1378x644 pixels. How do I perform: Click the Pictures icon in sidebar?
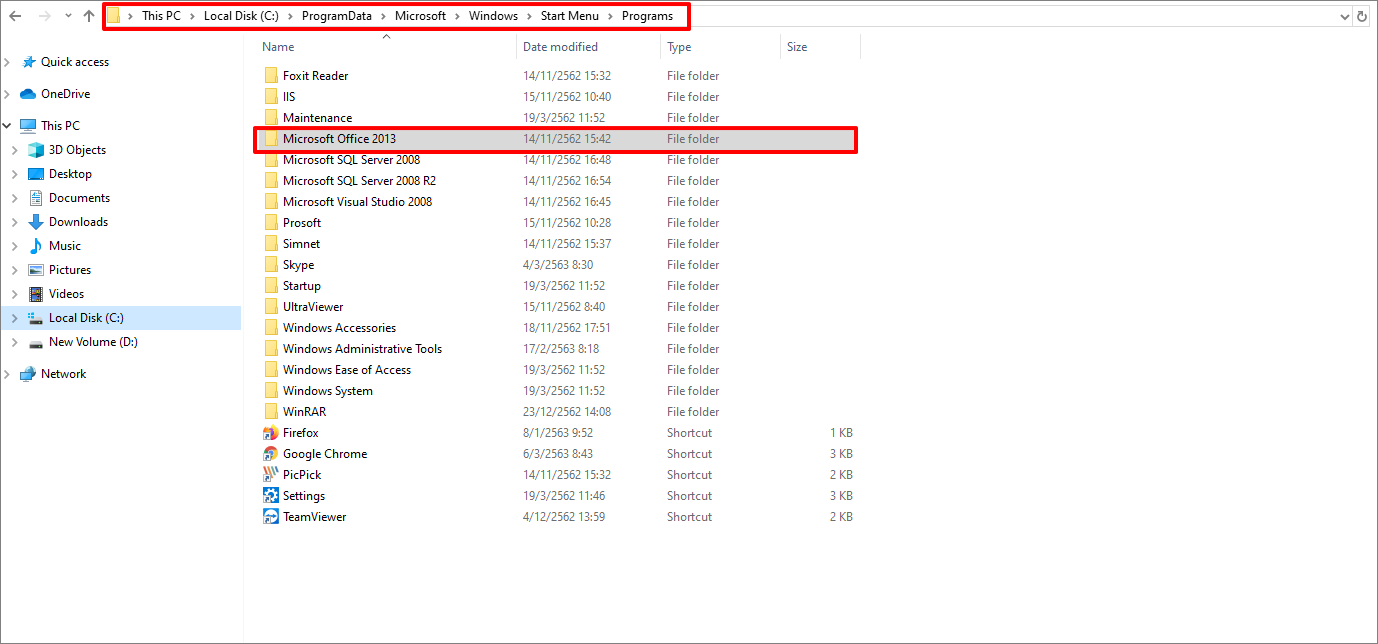pyautogui.click(x=36, y=270)
